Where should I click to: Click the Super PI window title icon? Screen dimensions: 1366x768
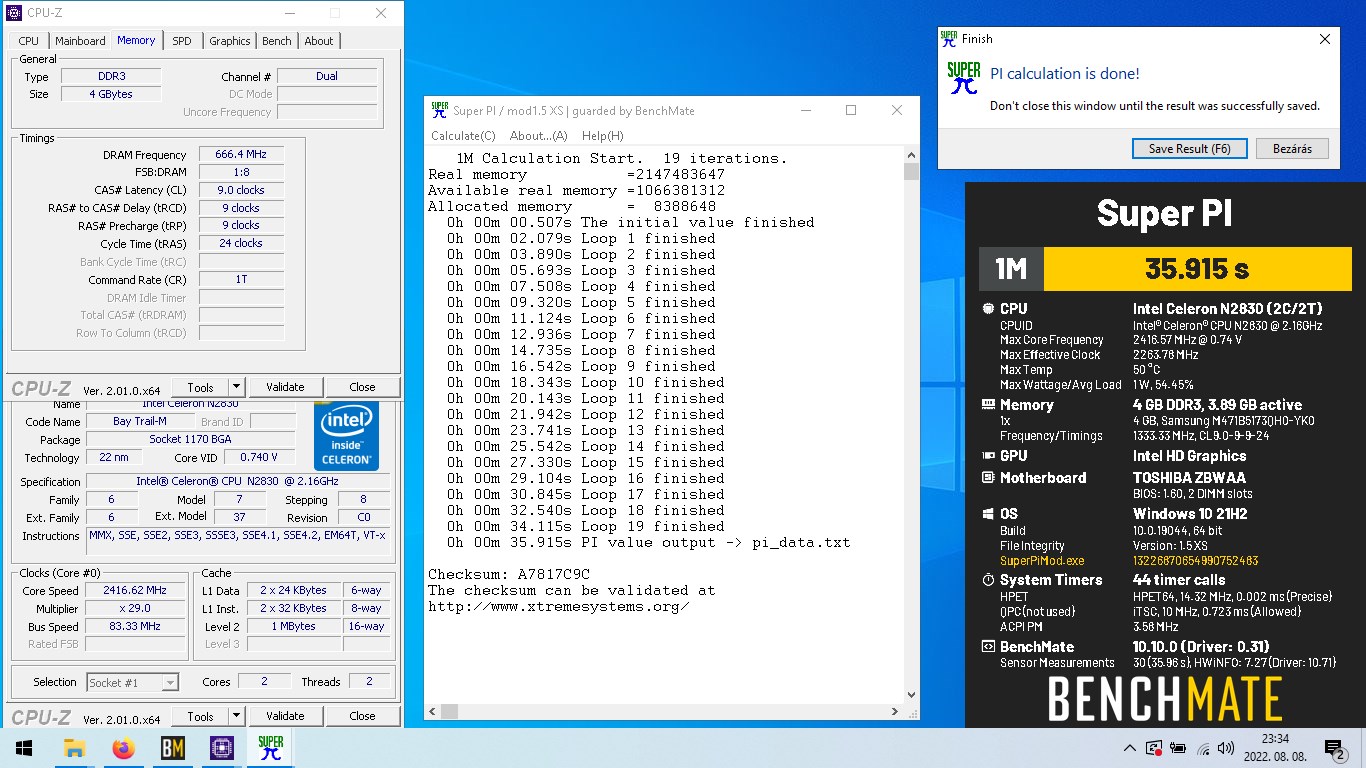tap(439, 110)
